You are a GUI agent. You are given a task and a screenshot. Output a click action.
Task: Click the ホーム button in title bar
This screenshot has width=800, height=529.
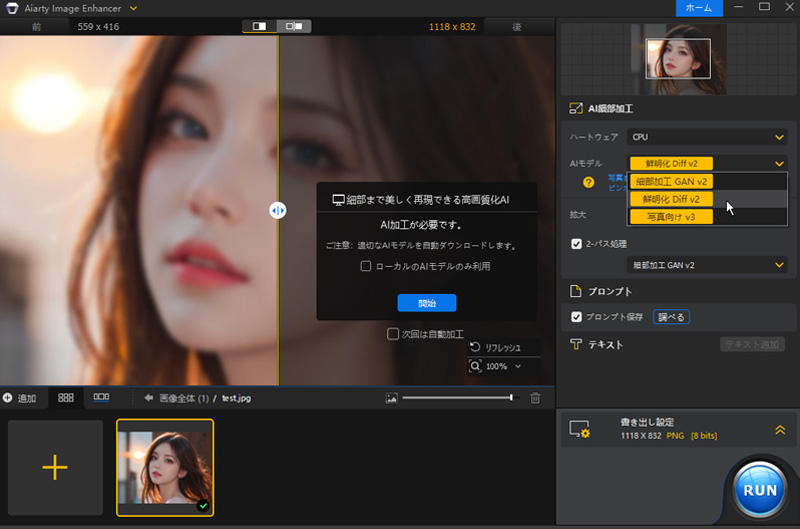(x=699, y=8)
